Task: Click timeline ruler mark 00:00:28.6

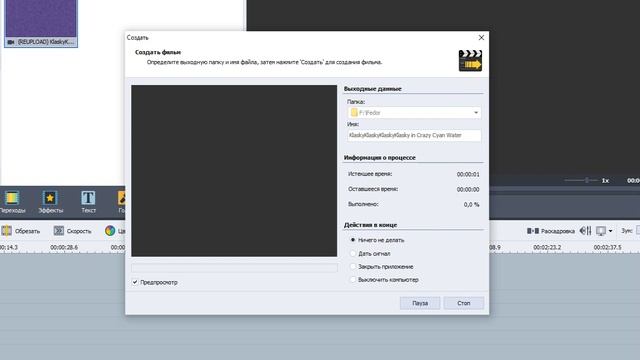Action: 64,247
